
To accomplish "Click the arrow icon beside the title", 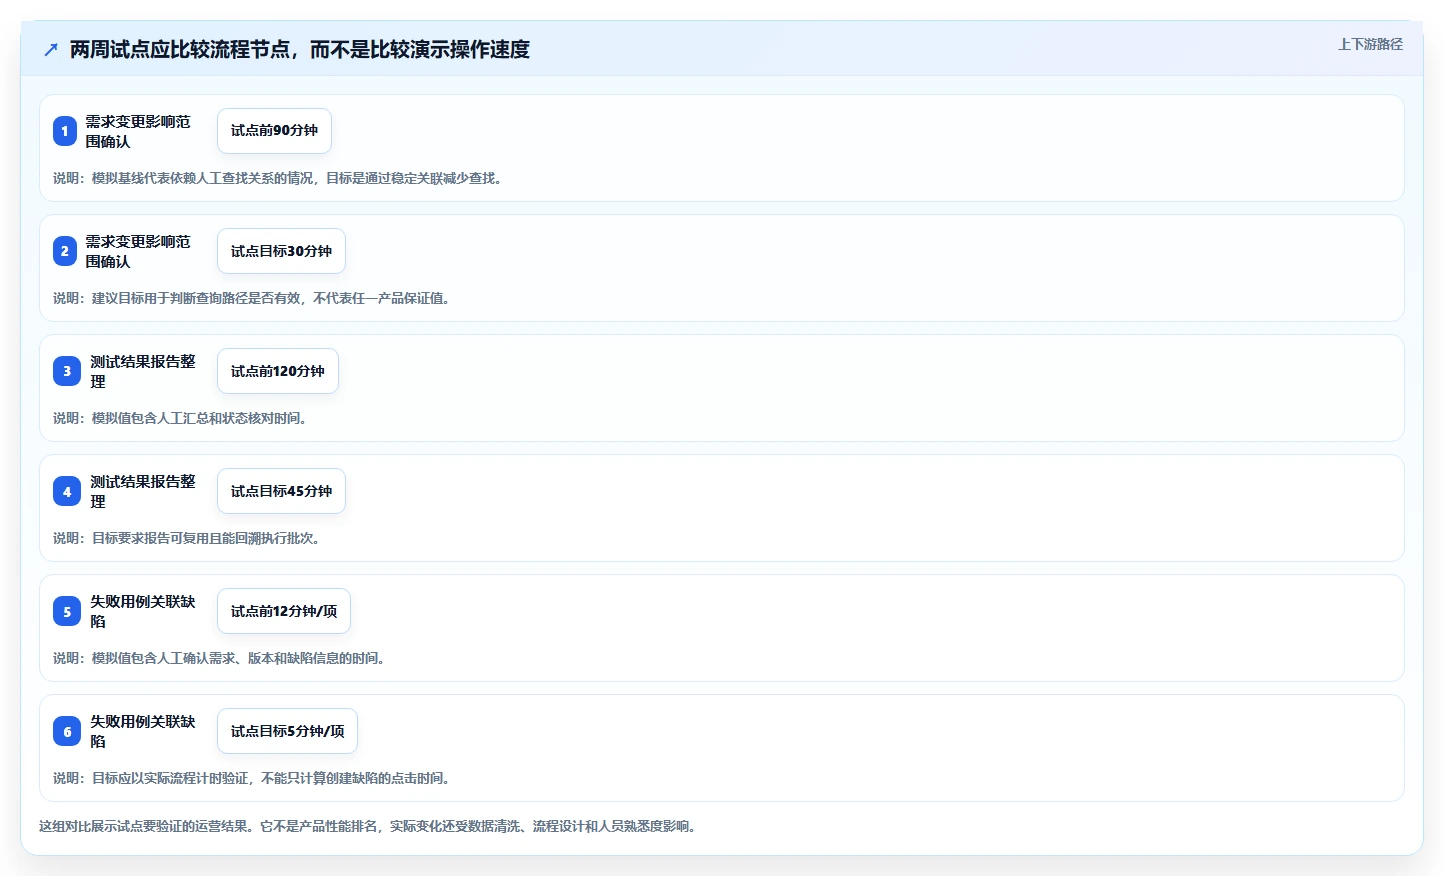I will (x=51, y=49).
